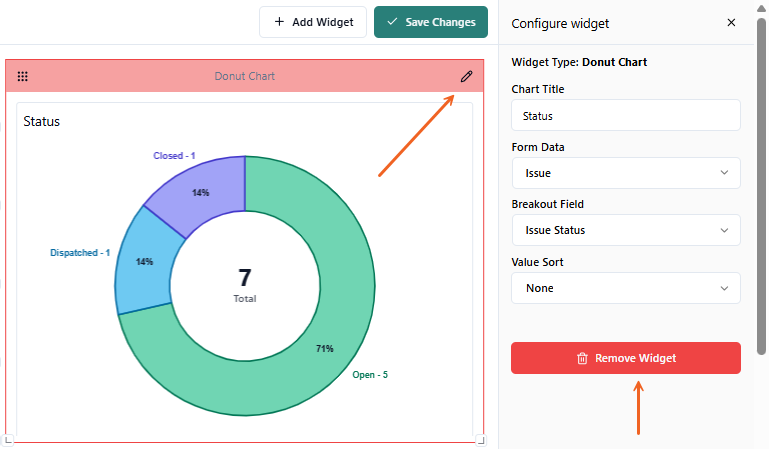769x449 pixels.
Task: Click the drag handle grid icon
Action: (23, 76)
